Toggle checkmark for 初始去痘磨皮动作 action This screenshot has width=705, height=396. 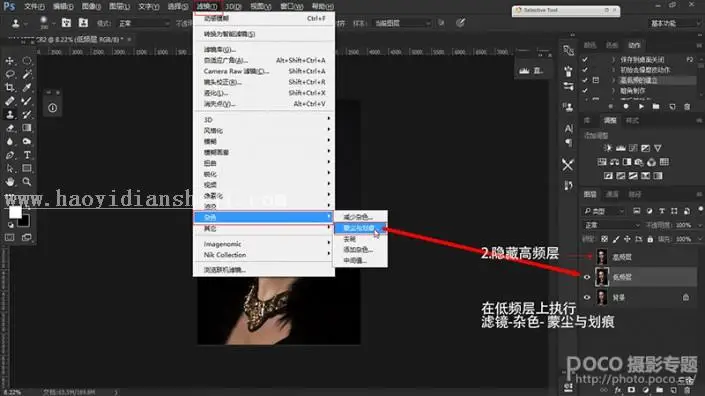tap(585, 70)
